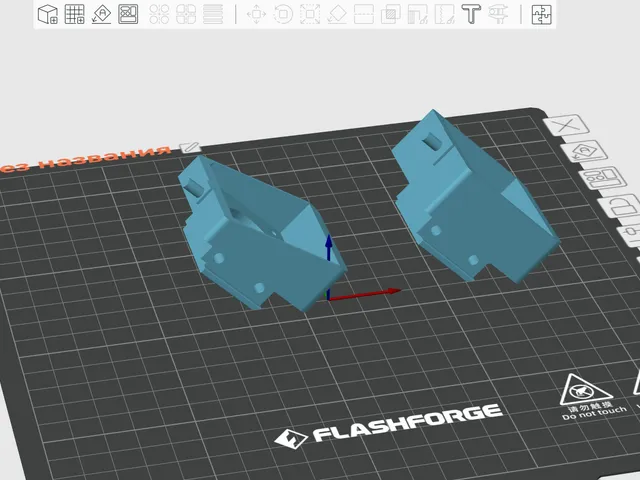This screenshot has width=640, height=480.
Task: Select the Move tool
Action: (256, 14)
